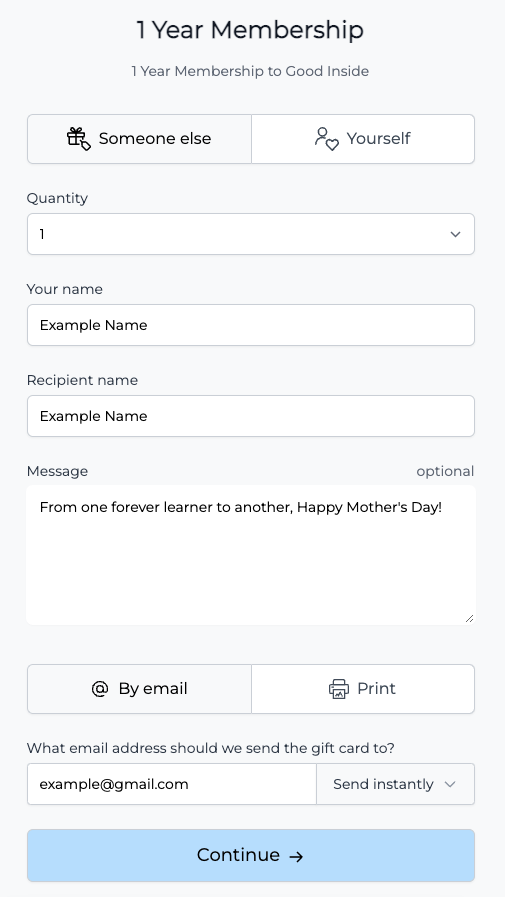The width and height of the screenshot is (505, 897).
Task: Switch delivery to By email
Action: point(139,689)
